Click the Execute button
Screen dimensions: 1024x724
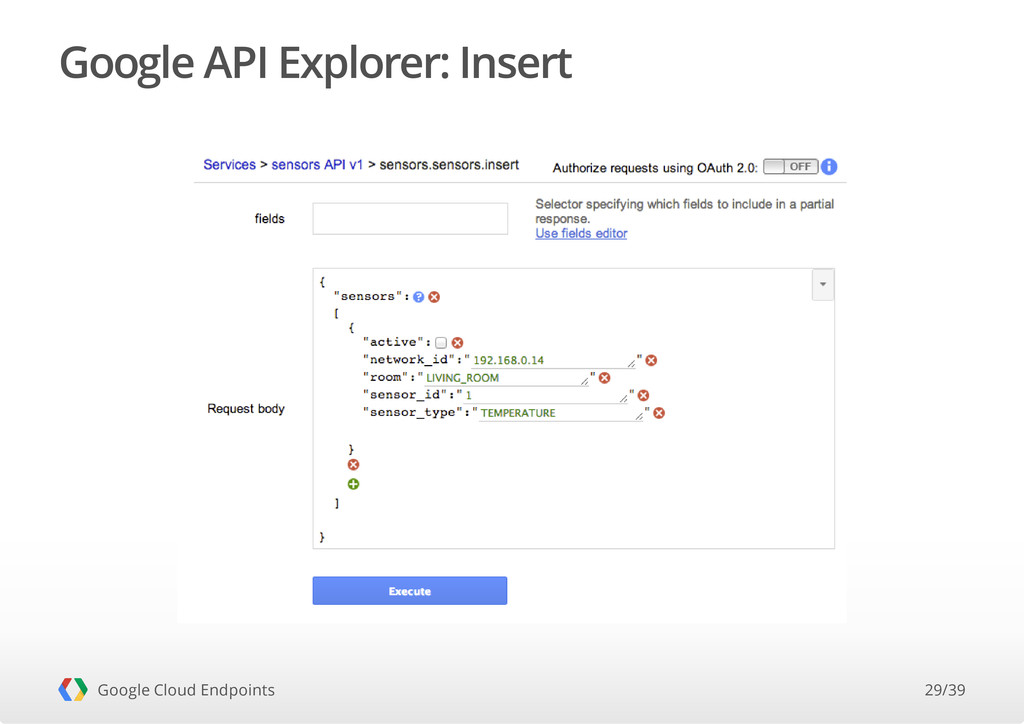409,591
